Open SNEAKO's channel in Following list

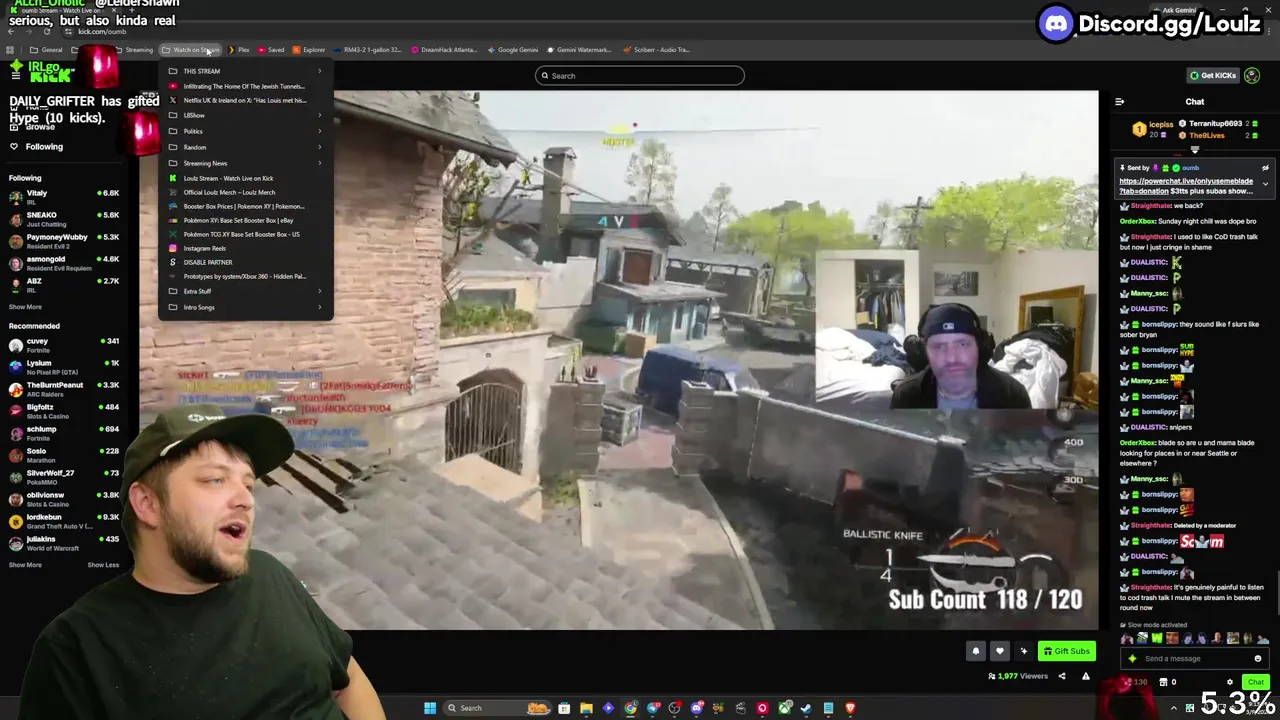click(x=63, y=219)
